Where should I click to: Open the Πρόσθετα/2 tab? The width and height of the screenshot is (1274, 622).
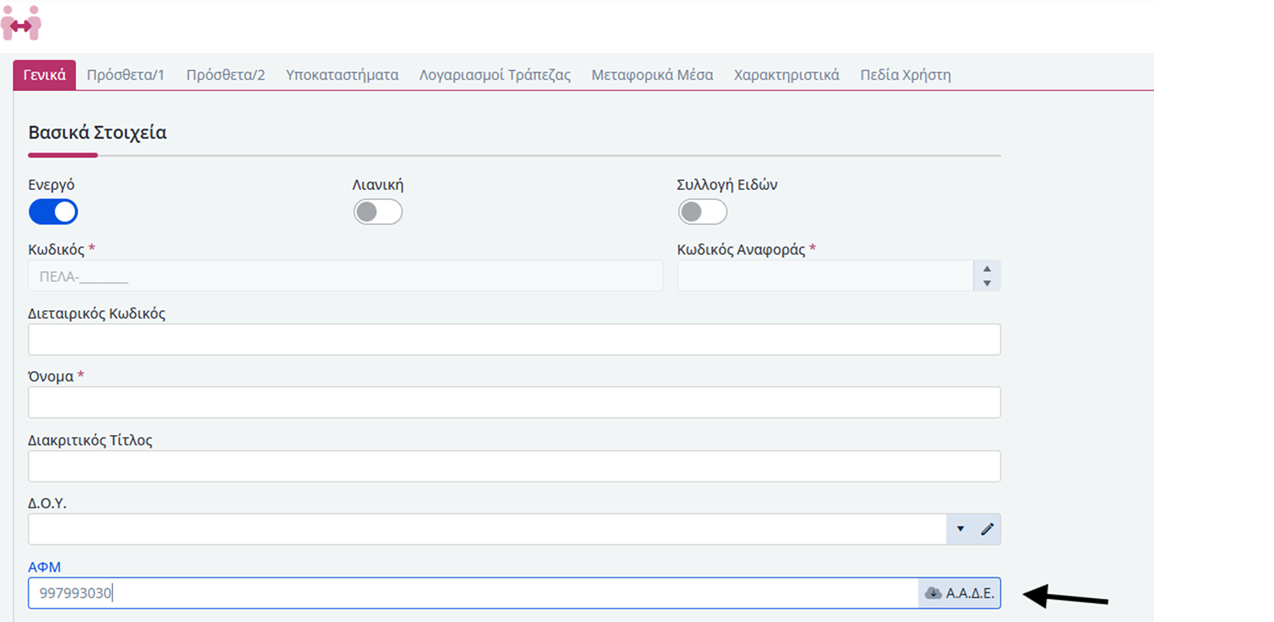[x=225, y=75]
